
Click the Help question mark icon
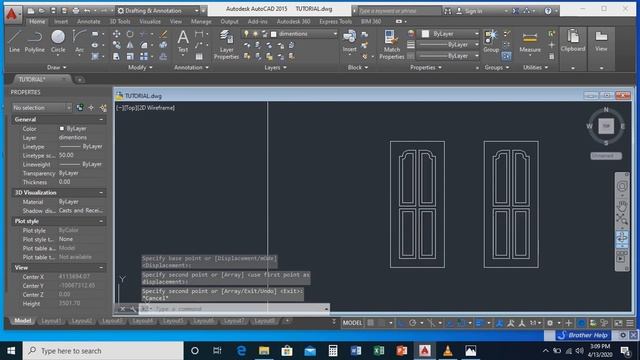click(x=548, y=11)
